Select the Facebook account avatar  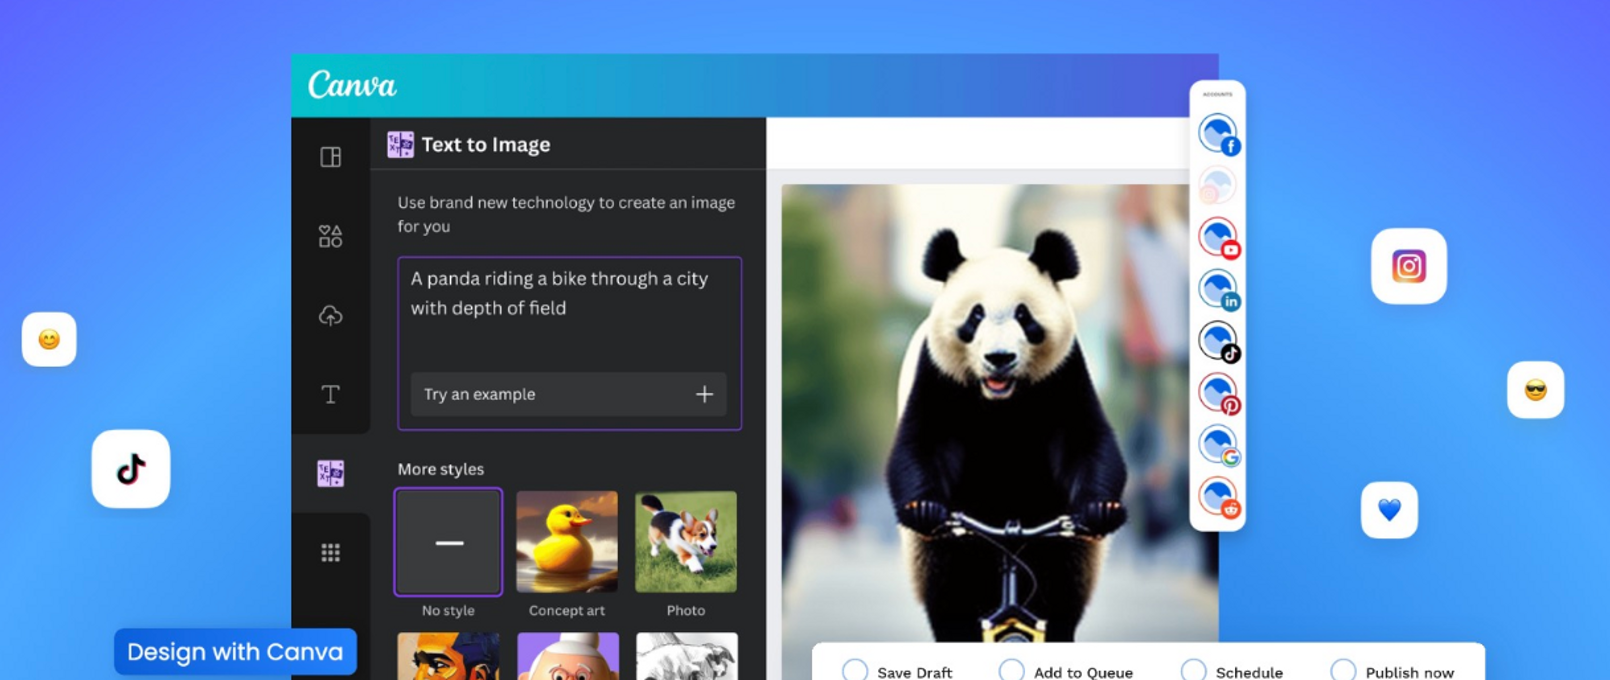coord(1219,134)
